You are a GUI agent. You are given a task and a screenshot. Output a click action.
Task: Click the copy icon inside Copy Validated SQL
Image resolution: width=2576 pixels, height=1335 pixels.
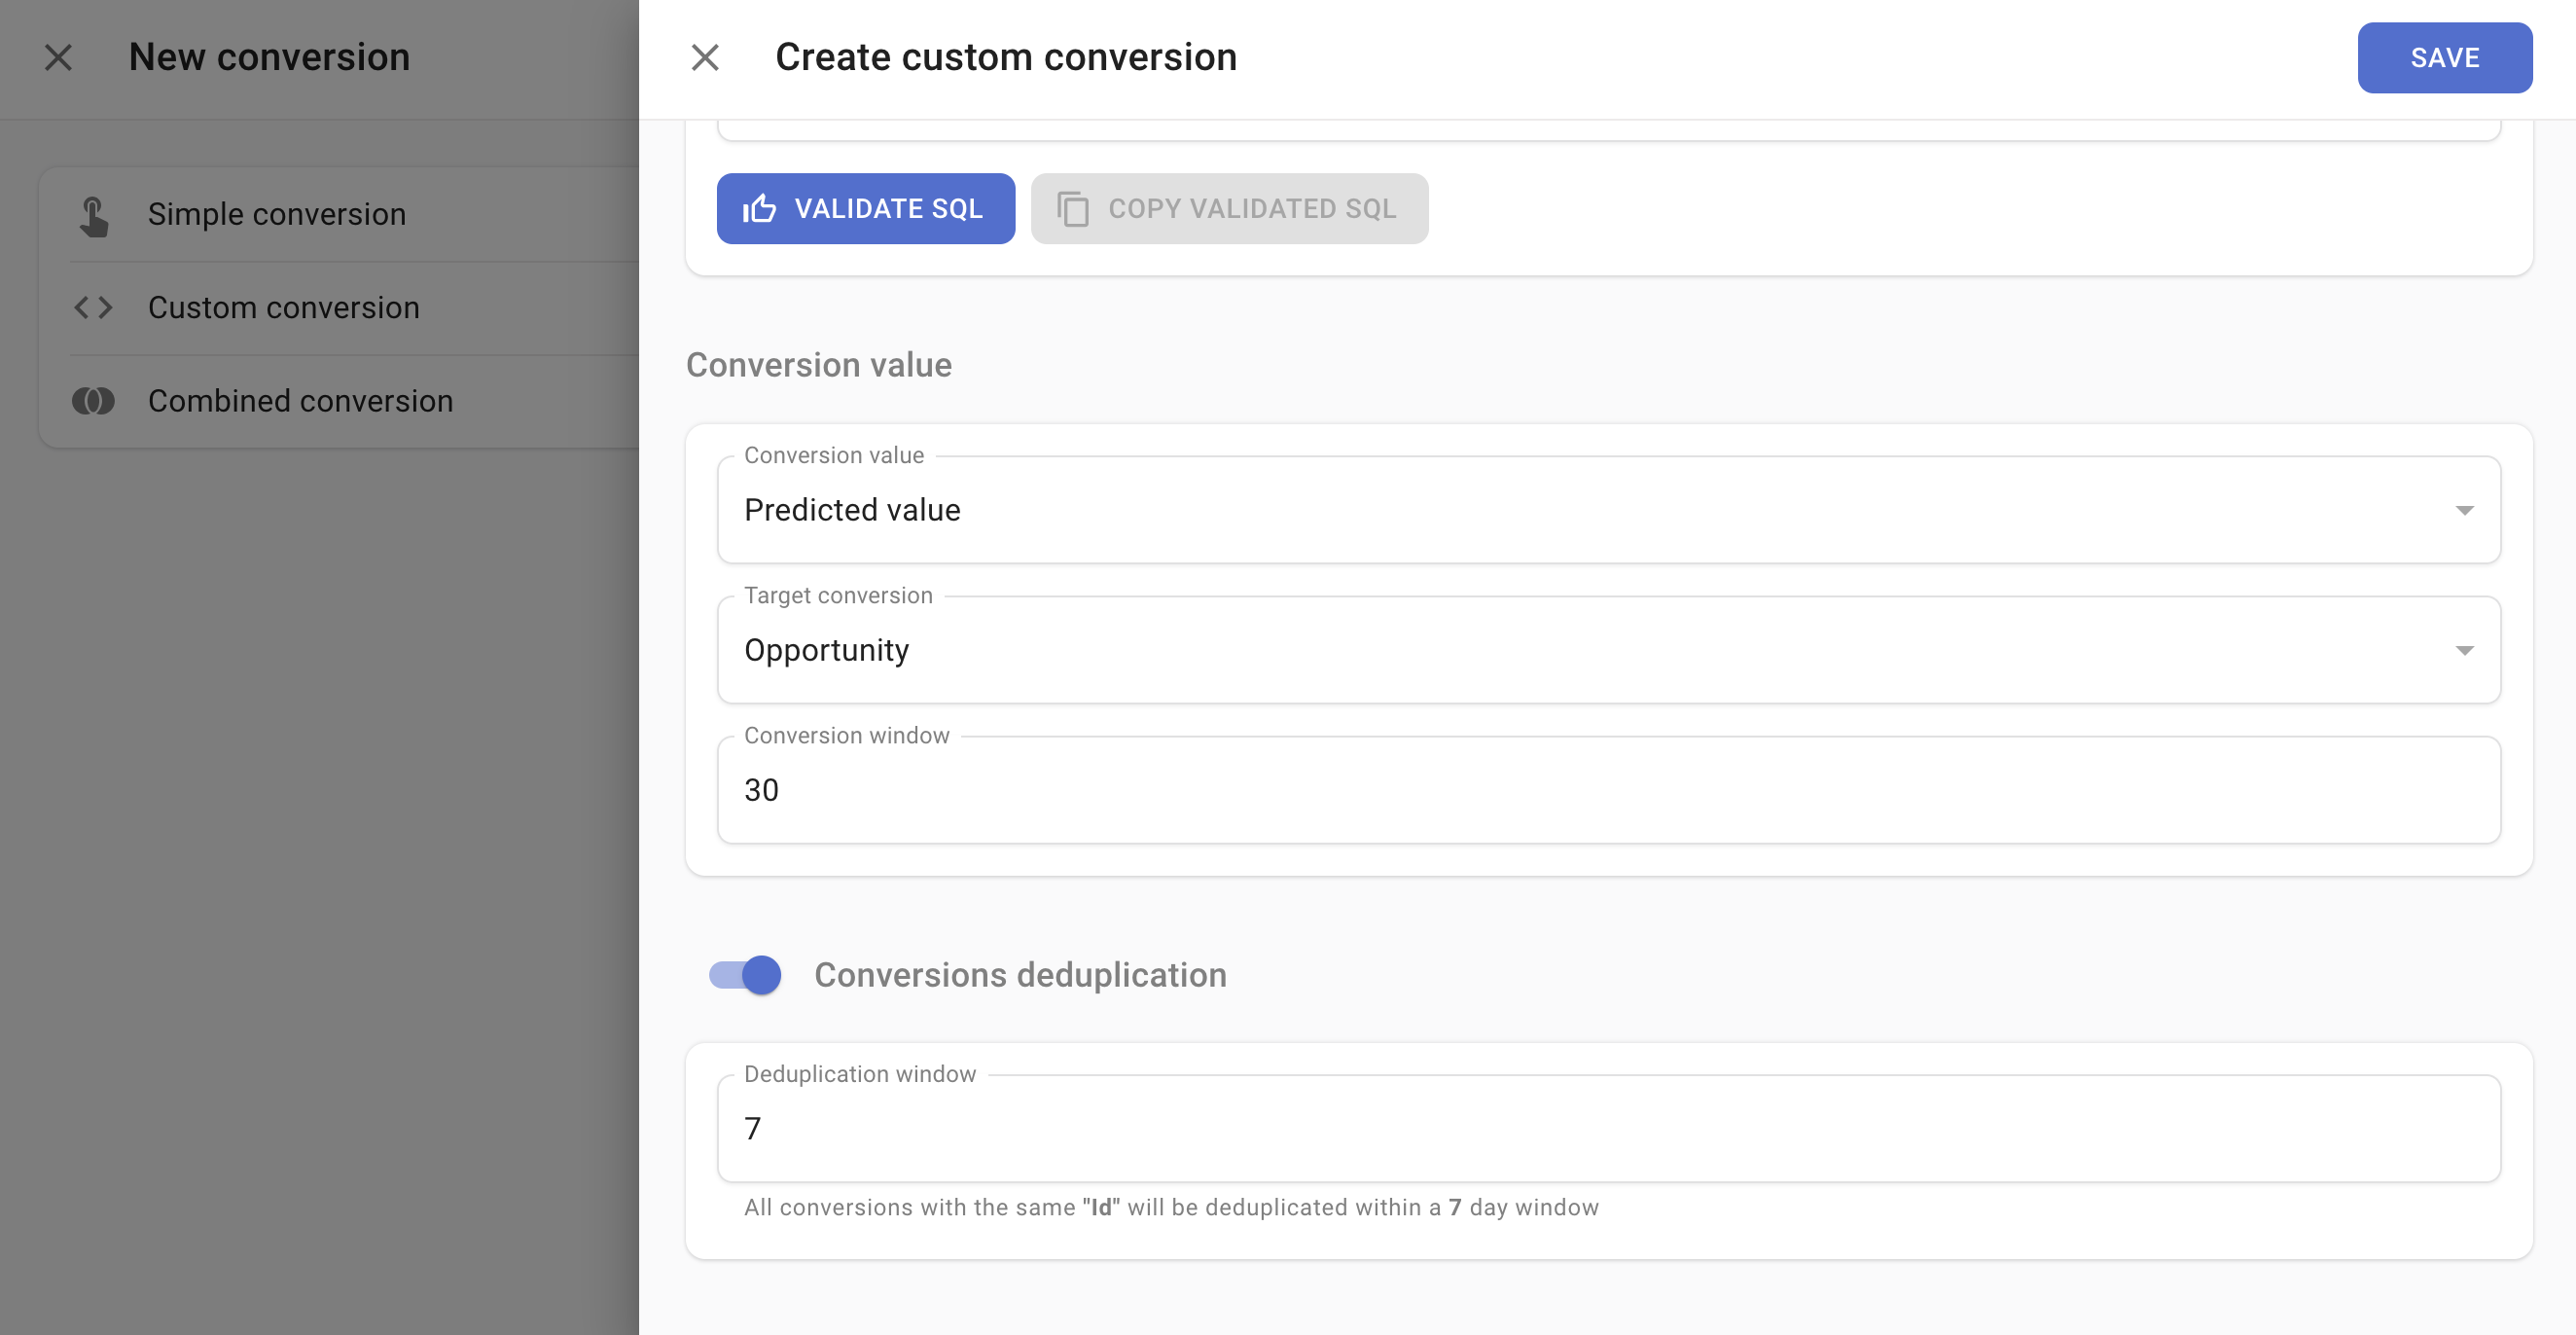(1072, 208)
